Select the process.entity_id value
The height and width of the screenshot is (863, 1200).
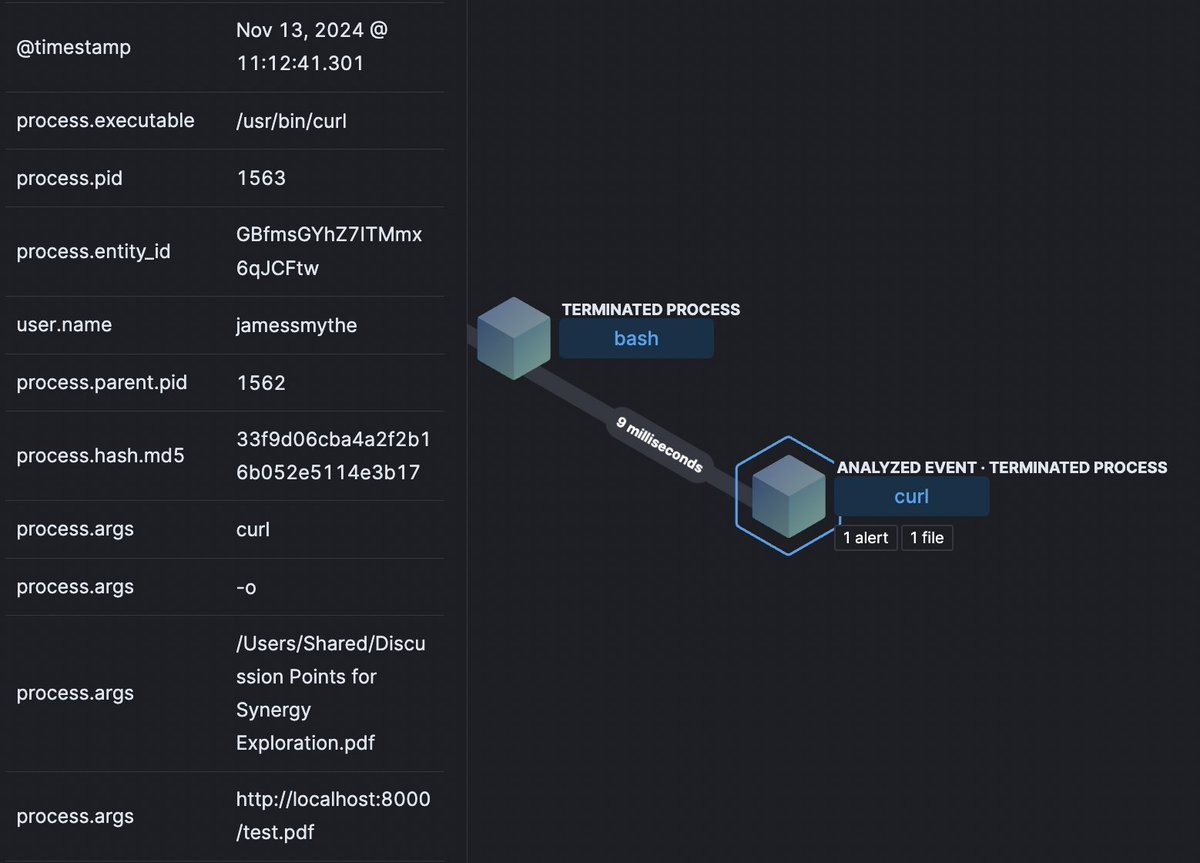pyautogui.click(x=329, y=251)
